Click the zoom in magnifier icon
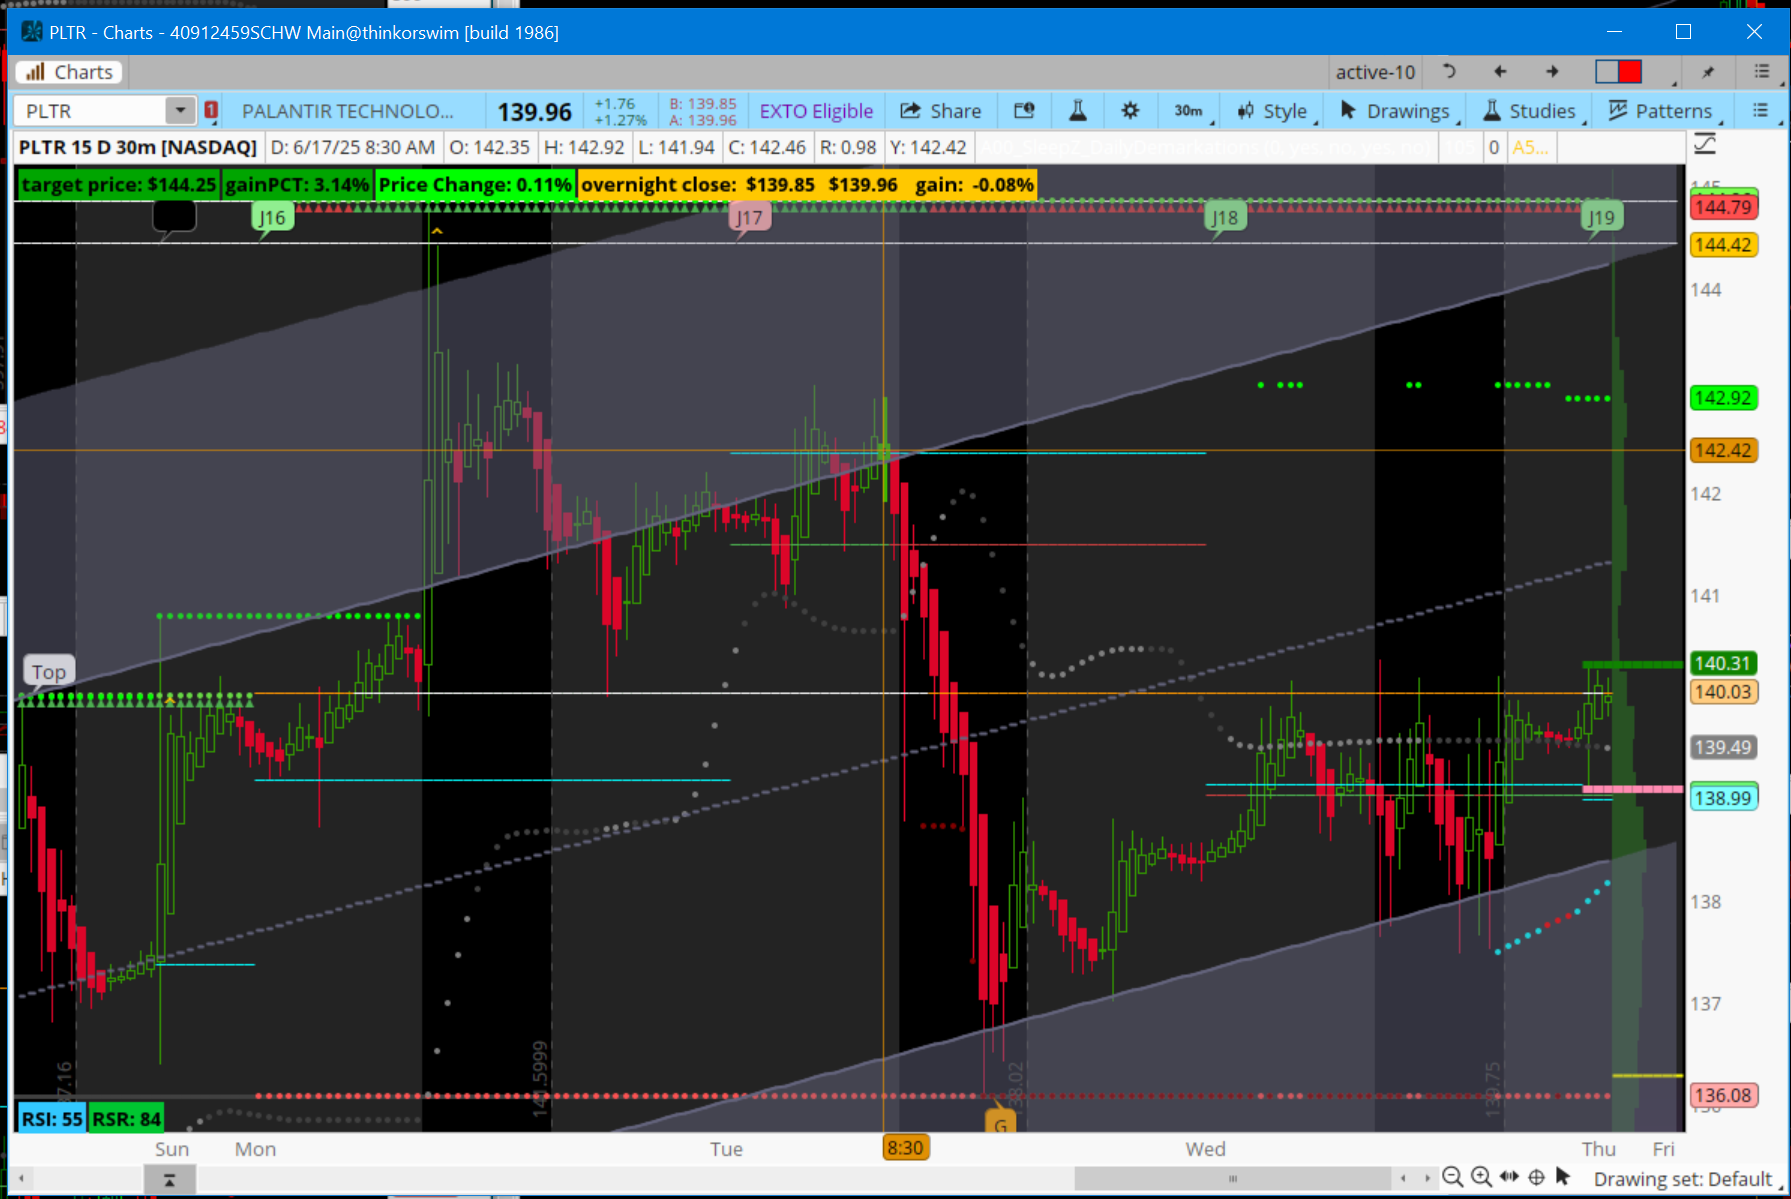 point(1481,1177)
